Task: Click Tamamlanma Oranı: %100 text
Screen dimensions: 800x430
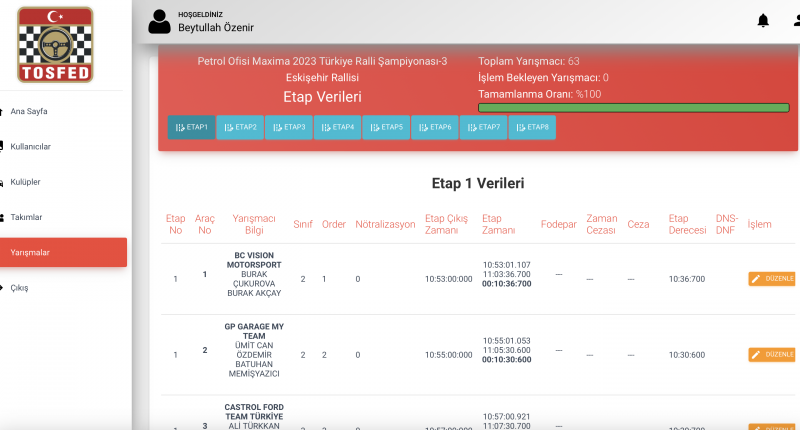Action: pos(539,94)
